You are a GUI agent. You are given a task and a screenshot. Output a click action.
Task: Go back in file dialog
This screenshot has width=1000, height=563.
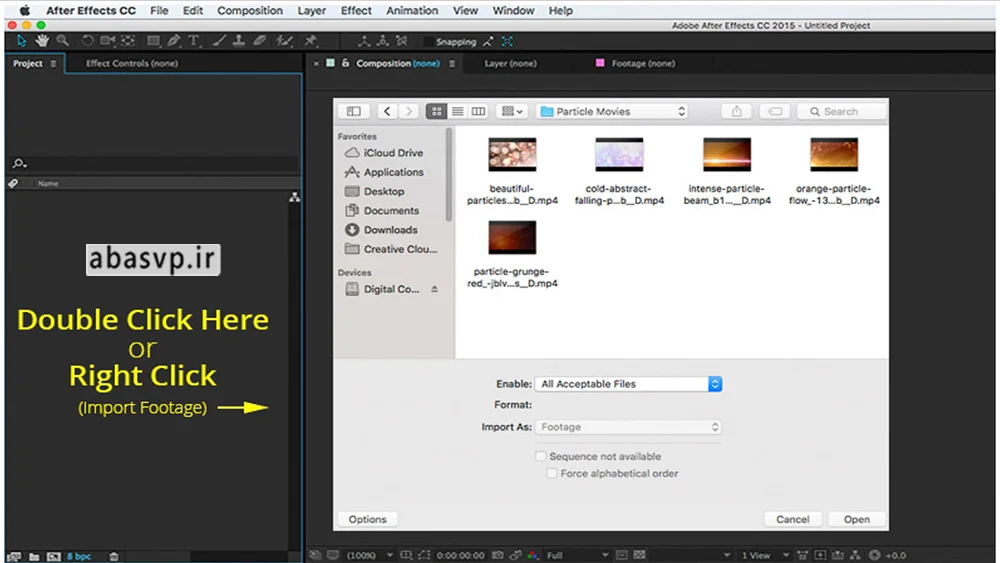pyautogui.click(x=387, y=111)
